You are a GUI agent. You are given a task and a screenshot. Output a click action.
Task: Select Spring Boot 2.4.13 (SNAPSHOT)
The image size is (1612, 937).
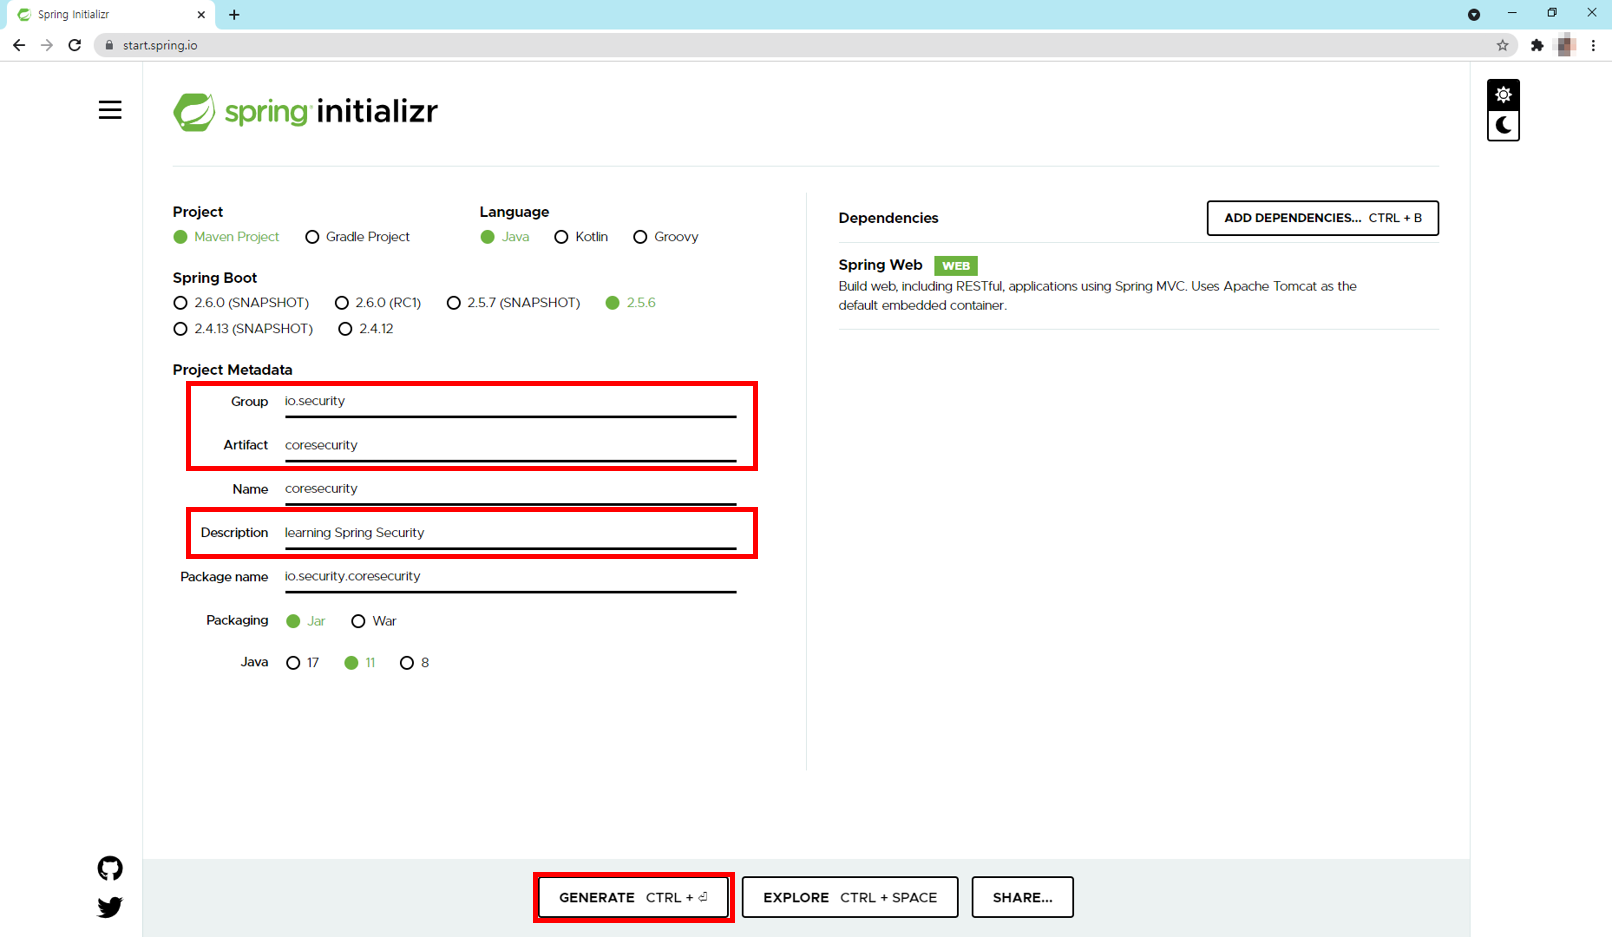click(x=243, y=329)
